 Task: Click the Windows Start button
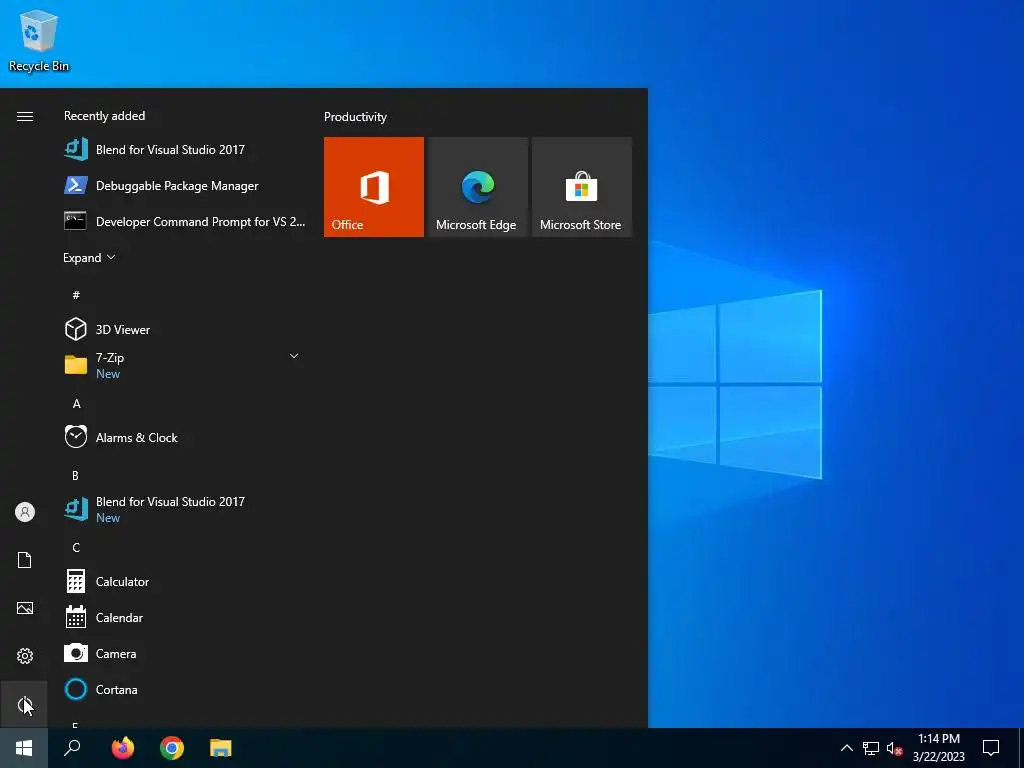coord(24,748)
